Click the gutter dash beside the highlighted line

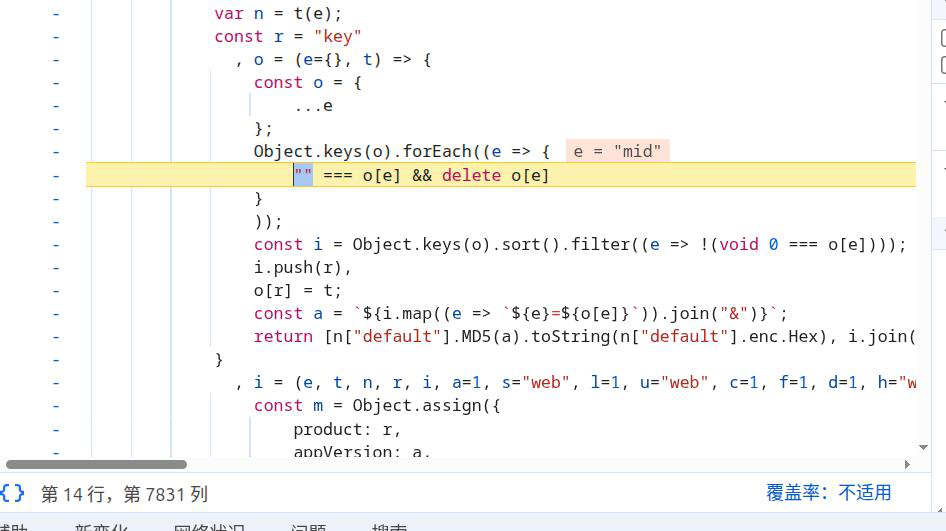point(56,176)
